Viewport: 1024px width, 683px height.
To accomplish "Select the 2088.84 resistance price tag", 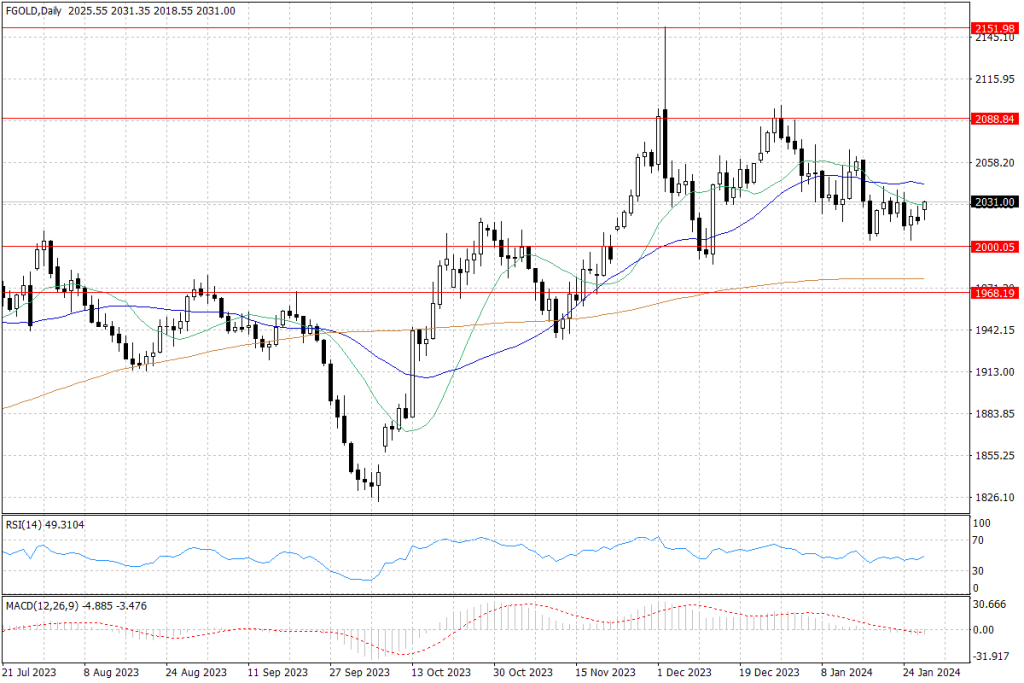I will tap(992, 118).
